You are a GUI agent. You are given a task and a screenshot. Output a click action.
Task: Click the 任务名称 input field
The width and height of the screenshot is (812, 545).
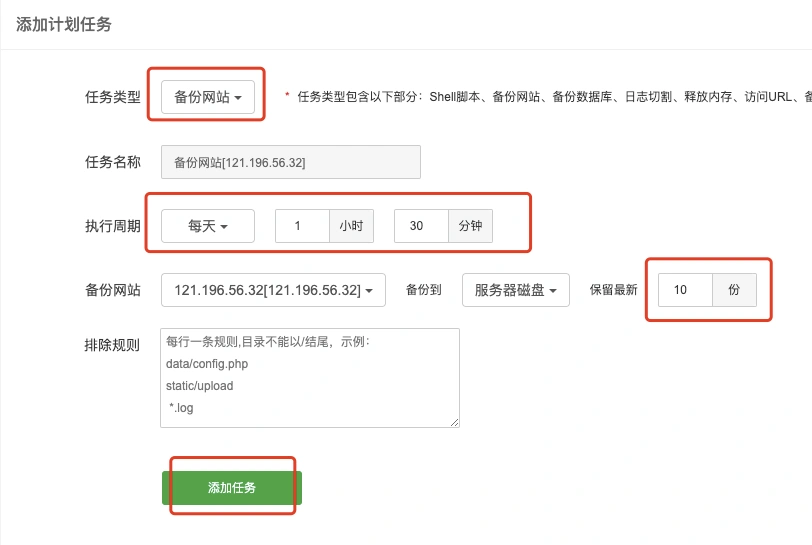tap(291, 162)
